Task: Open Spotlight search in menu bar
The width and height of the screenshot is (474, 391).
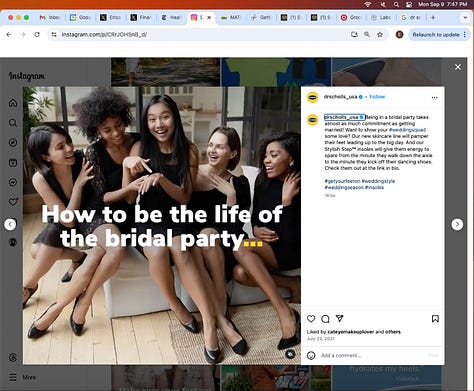Action: tap(396, 4)
